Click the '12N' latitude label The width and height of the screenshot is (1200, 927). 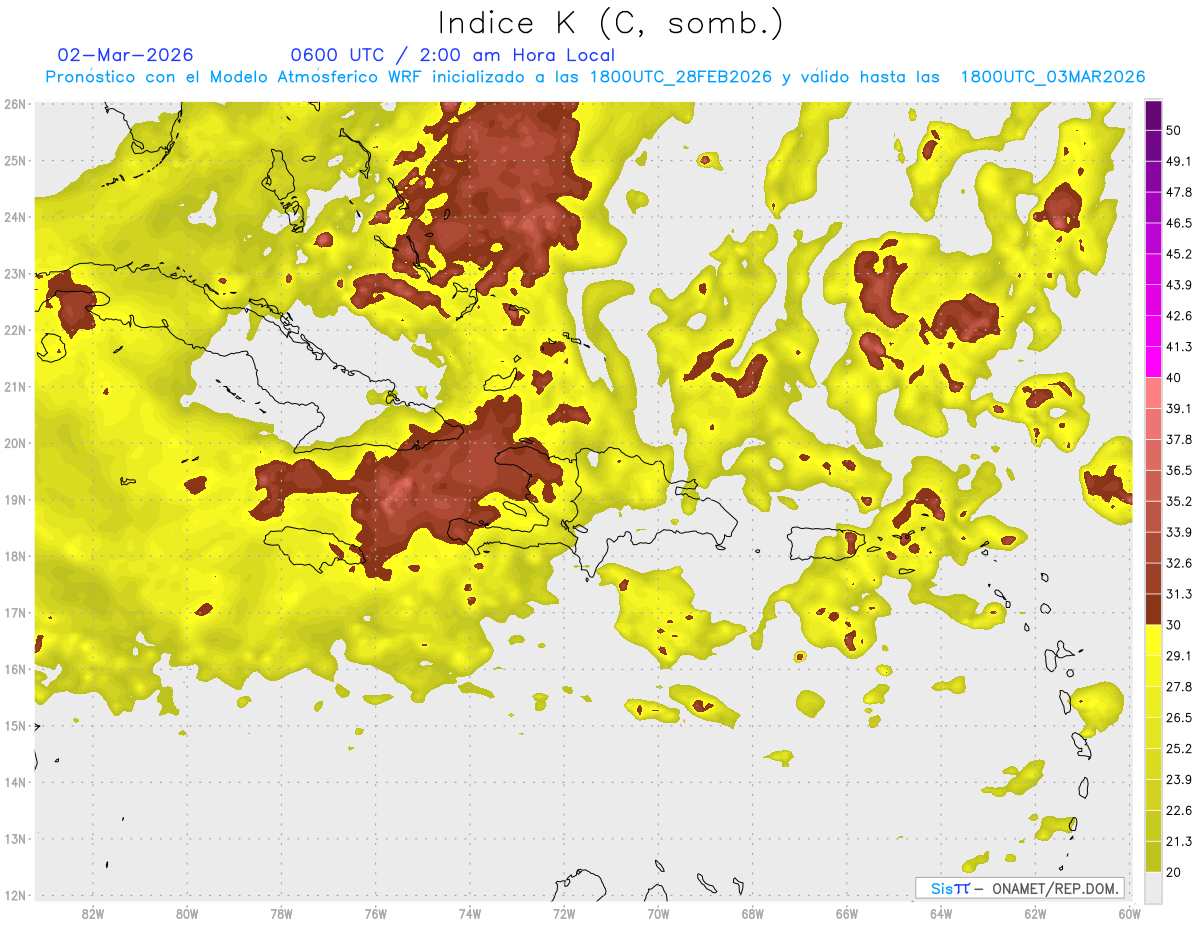[x=15, y=896]
